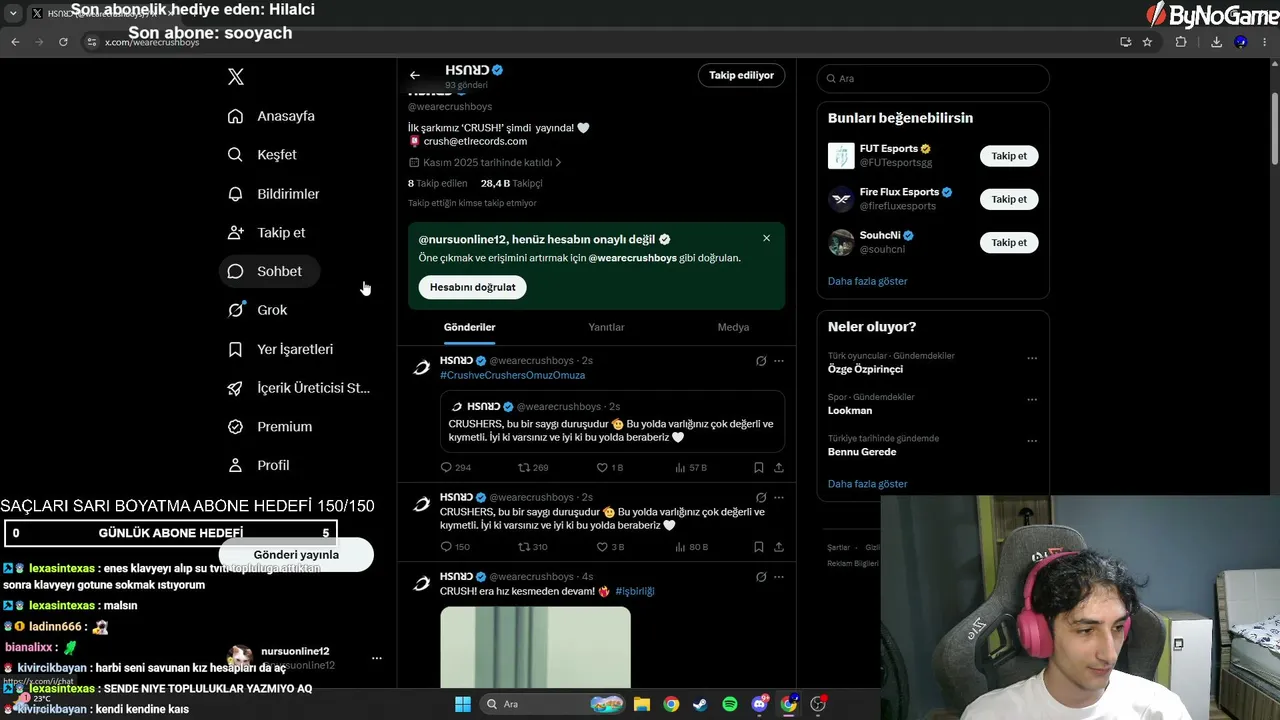
Task: Open Yer İşaretleri bookmarks
Action: tap(281, 349)
